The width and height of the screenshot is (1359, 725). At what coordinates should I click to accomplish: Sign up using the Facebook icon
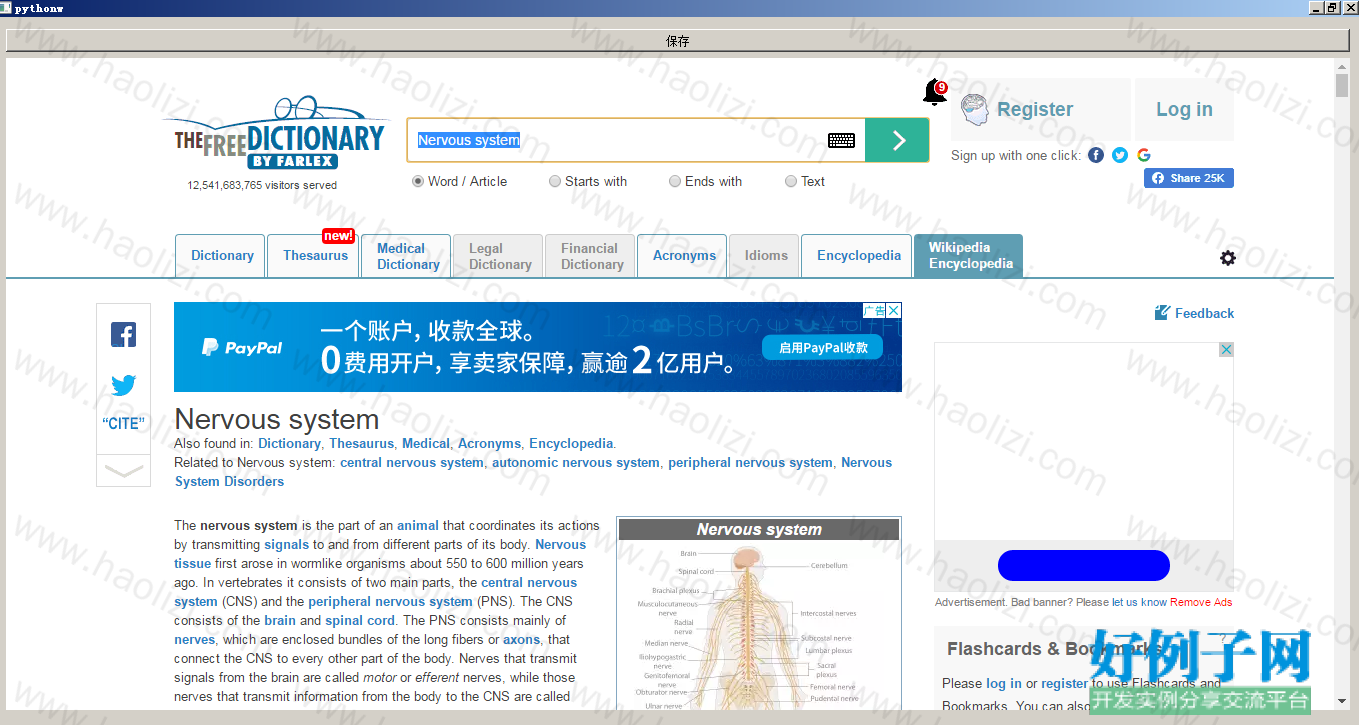pos(1096,155)
